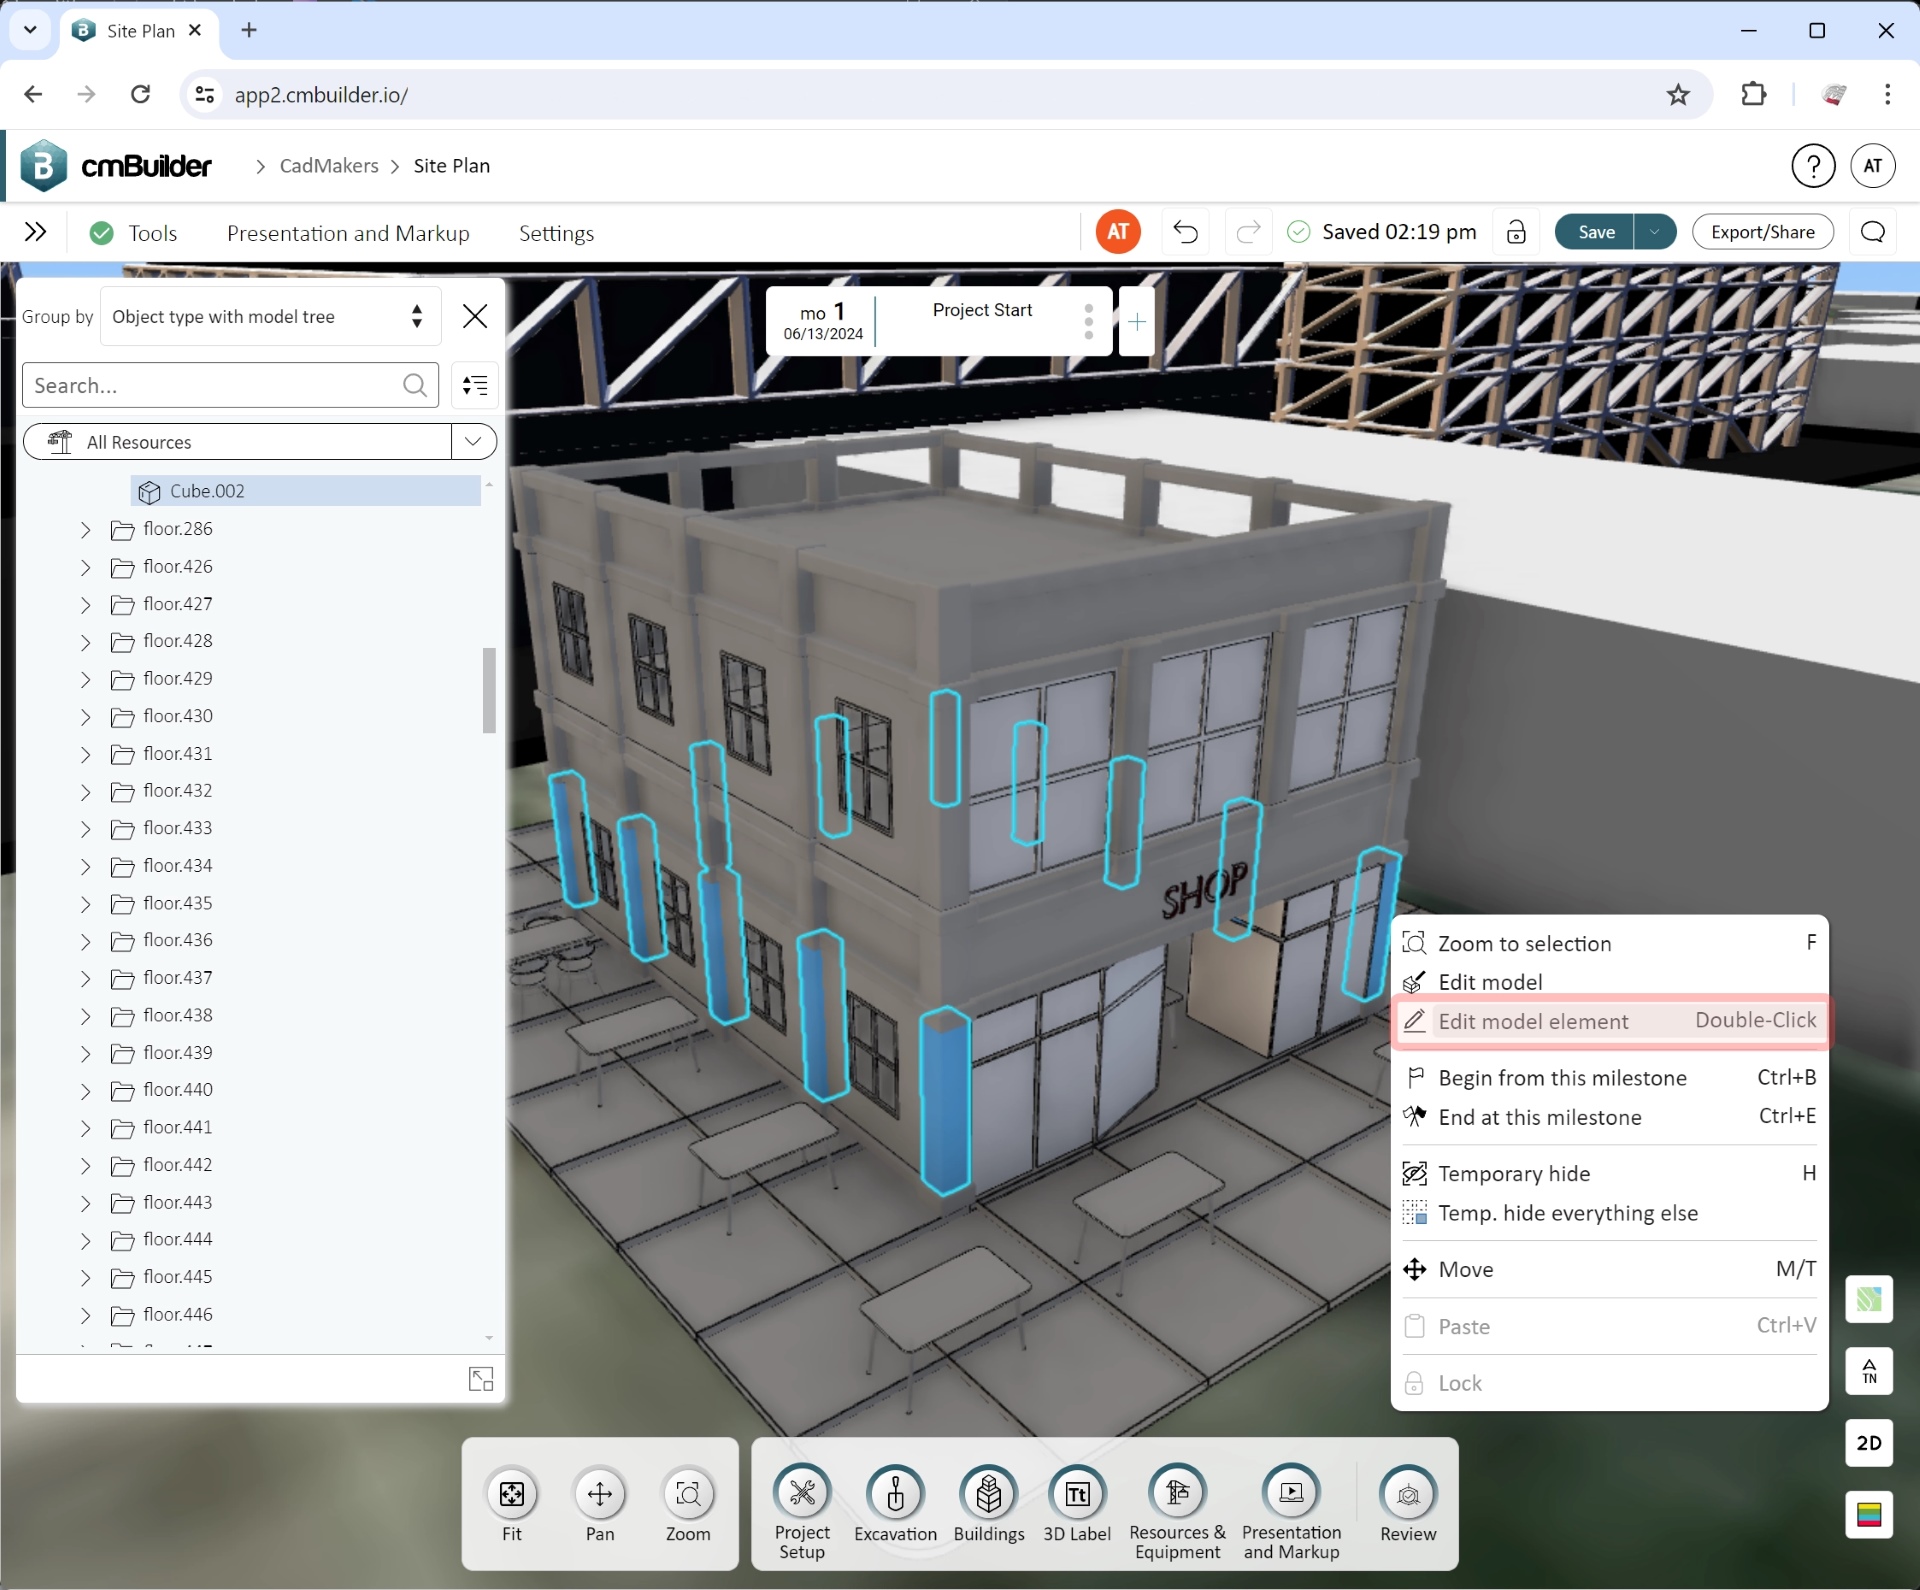The height and width of the screenshot is (1590, 1920).
Task: Expand the floor.286 tree folder
Action: click(x=85, y=529)
